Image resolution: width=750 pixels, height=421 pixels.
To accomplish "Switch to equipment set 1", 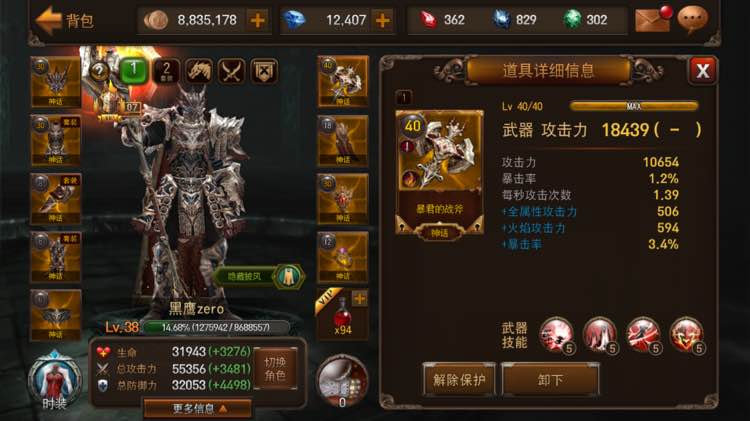I will 134,71.
